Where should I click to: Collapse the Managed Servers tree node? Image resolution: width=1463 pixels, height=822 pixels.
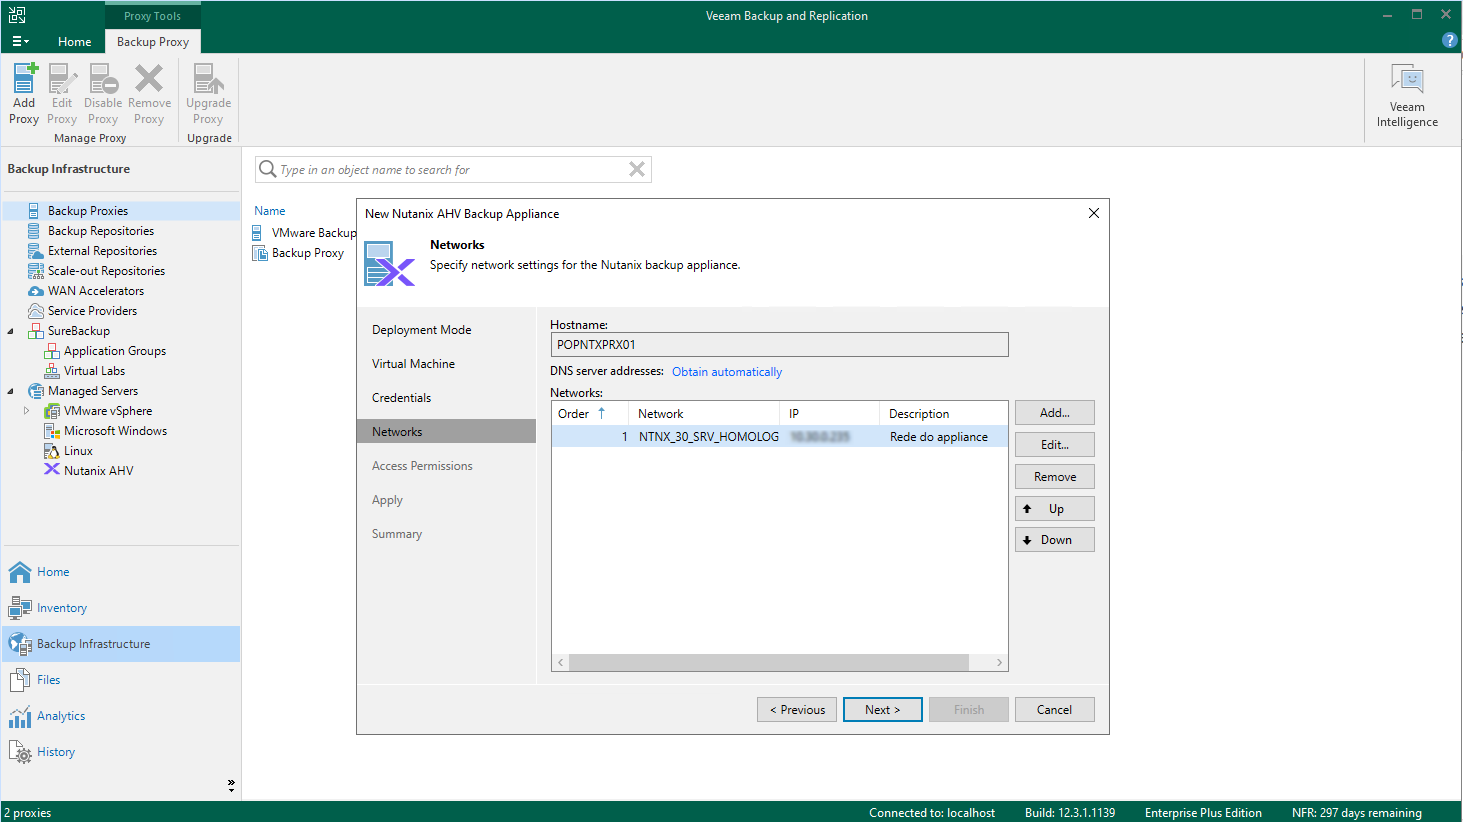(11, 391)
